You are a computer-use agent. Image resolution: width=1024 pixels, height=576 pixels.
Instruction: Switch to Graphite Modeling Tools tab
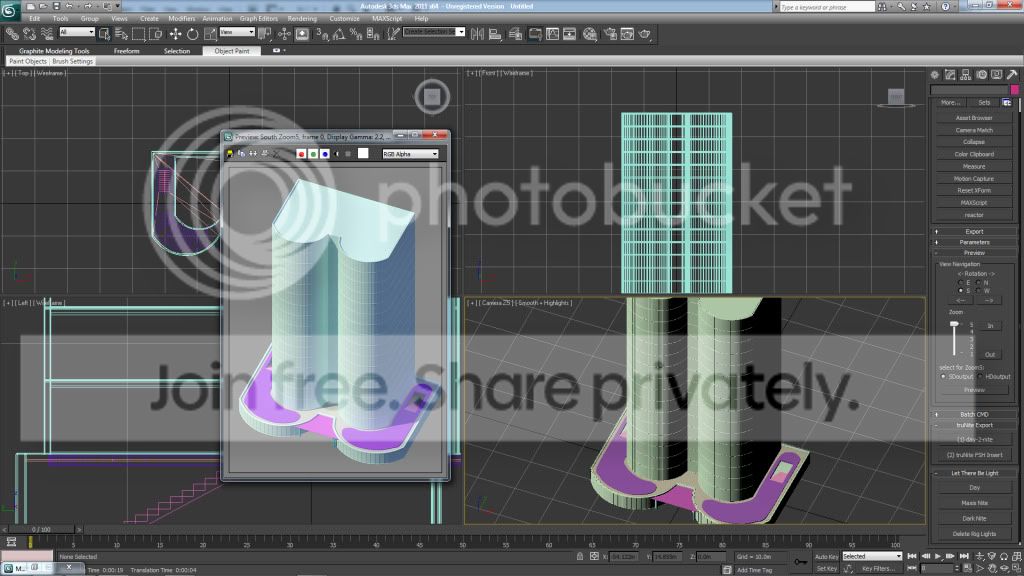tap(54, 51)
